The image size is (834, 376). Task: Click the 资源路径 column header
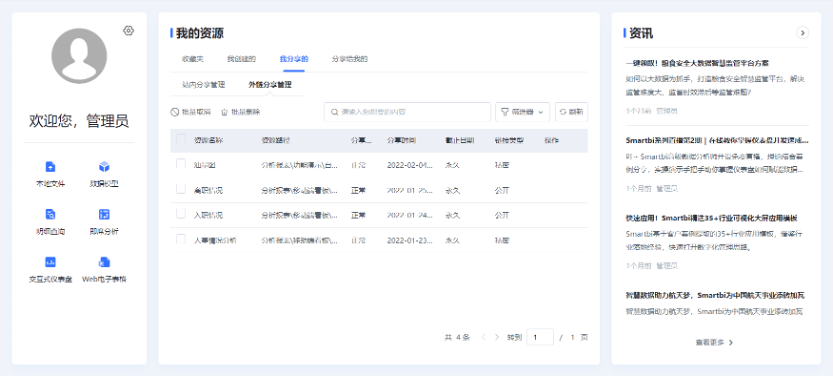click(x=276, y=140)
